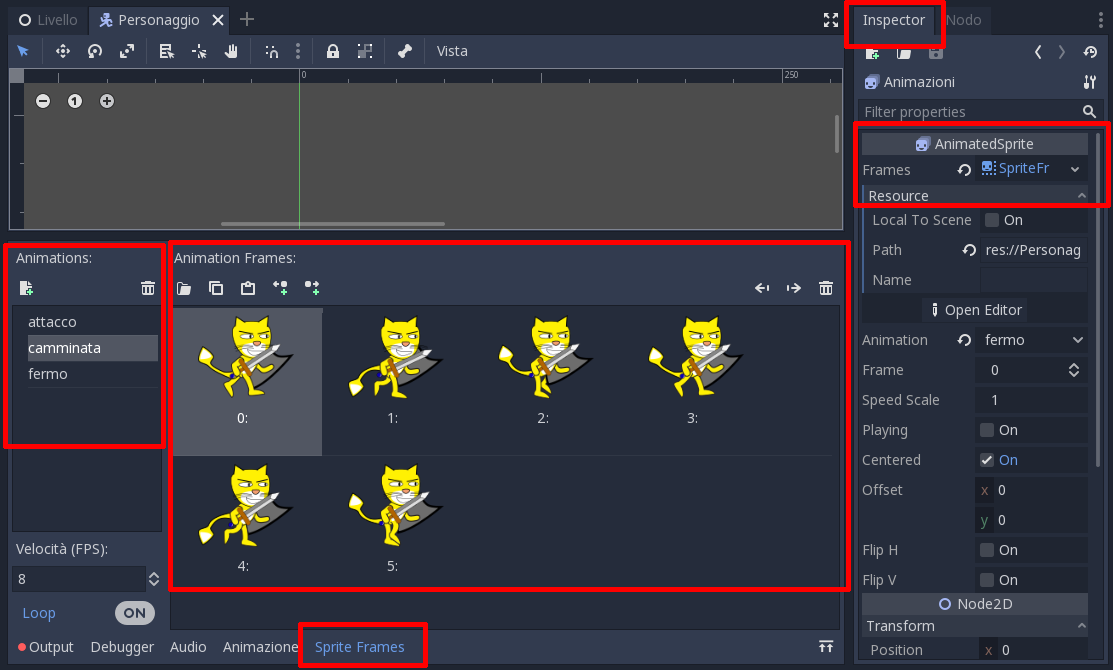Switch to the Nodo tab
Viewport: 1113px width, 670px height.
963,20
